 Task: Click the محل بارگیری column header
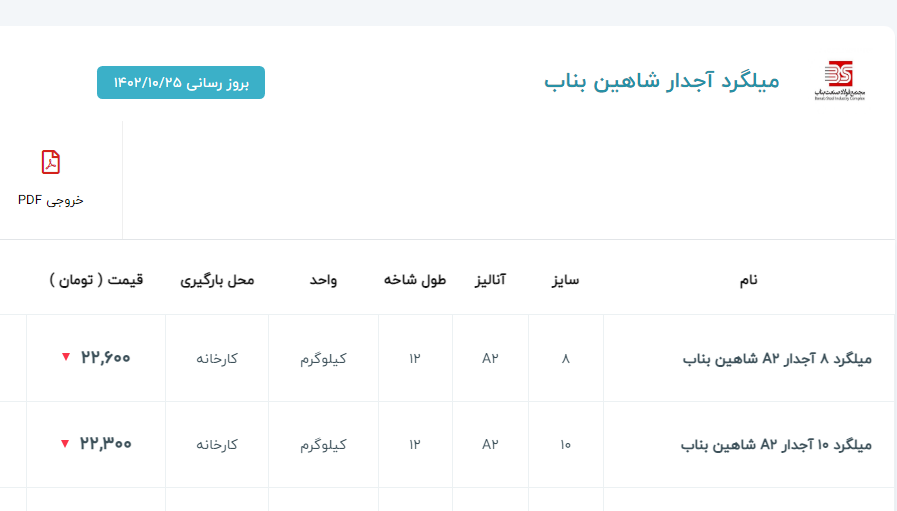tap(217, 280)
